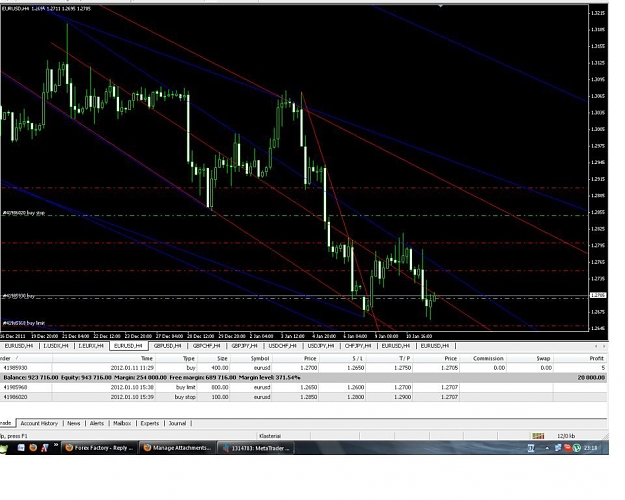The width and height of the screenshot is (625, 500).
Task: Open the USDCHF,H4 chart tab
Action: (x=282, y=346)
